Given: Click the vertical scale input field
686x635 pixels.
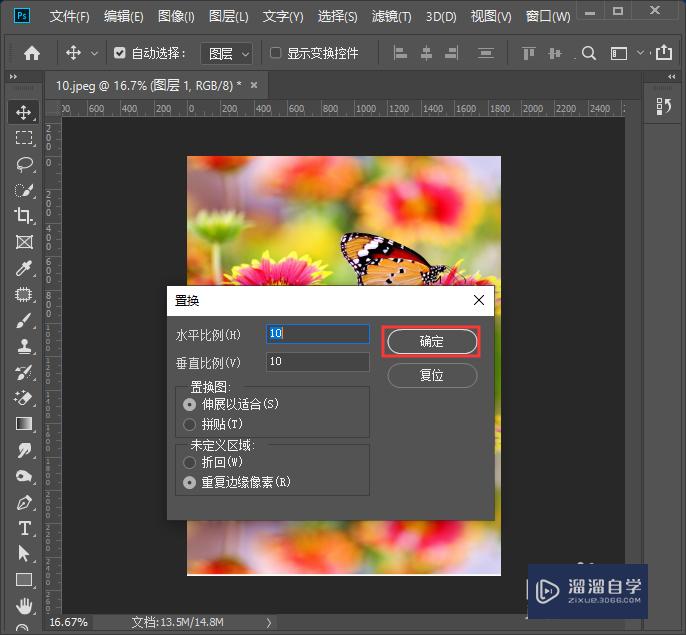Looking at the screenshot, I should tap(318, 361).
